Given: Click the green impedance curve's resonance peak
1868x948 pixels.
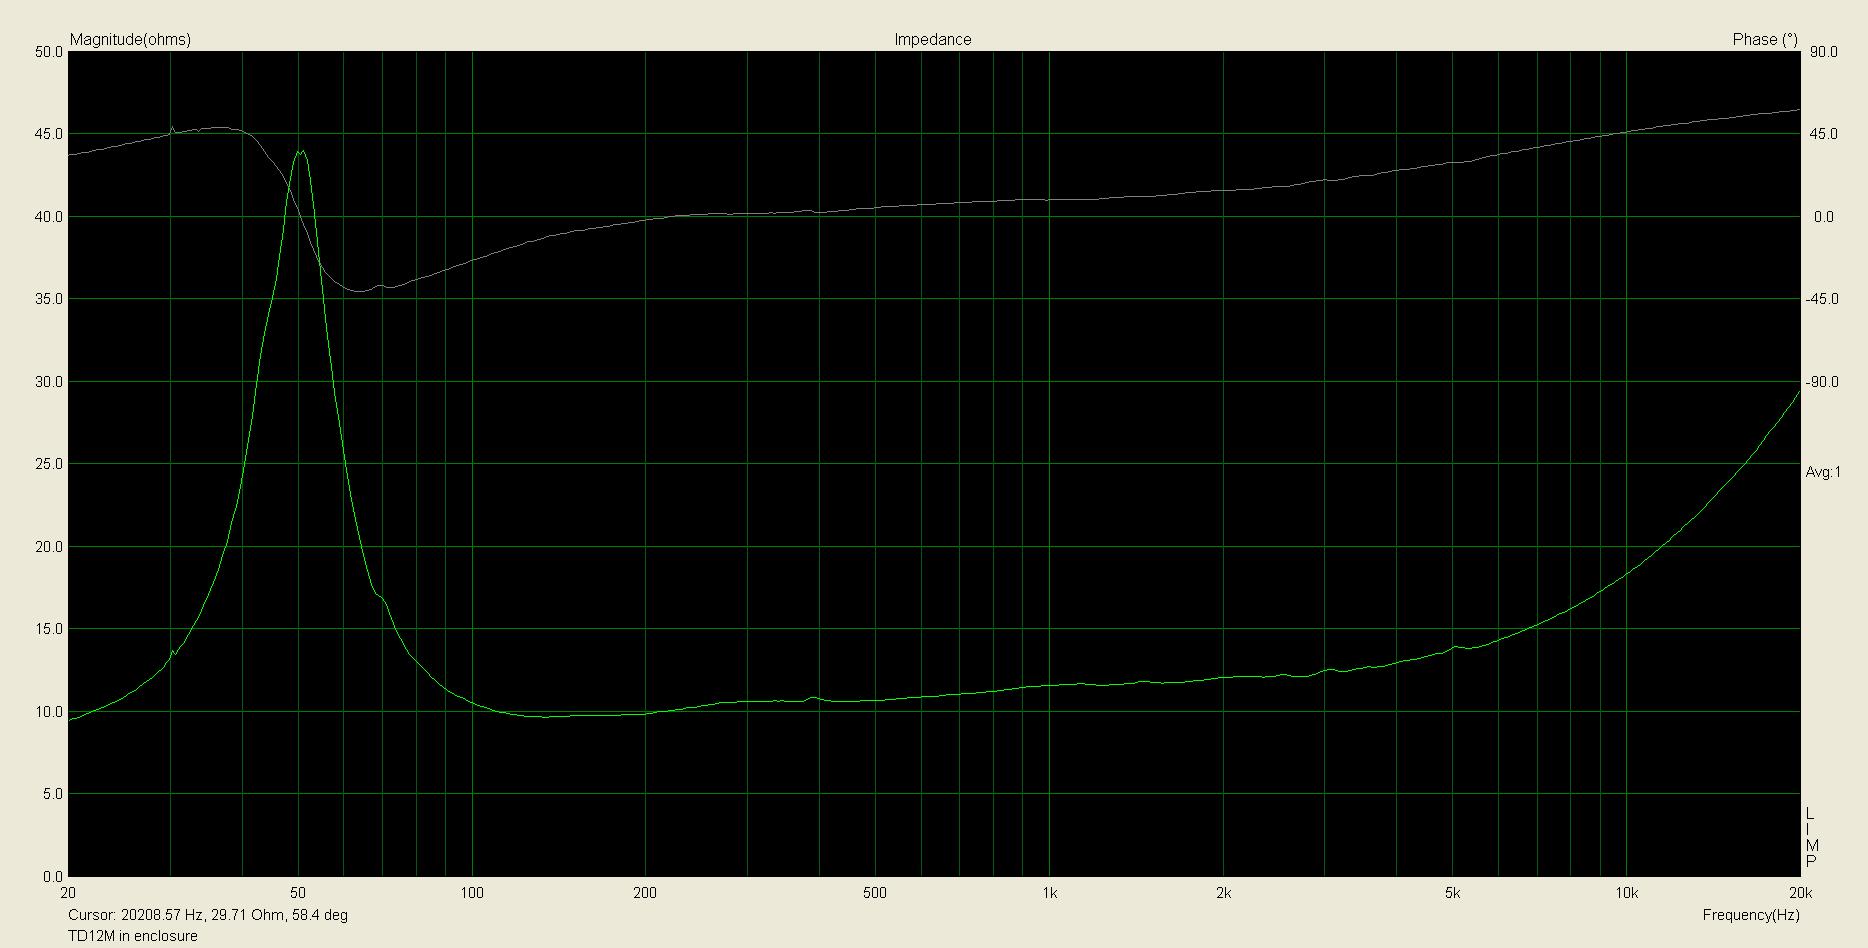Looking at the screenshot, I should coord(300,152).
